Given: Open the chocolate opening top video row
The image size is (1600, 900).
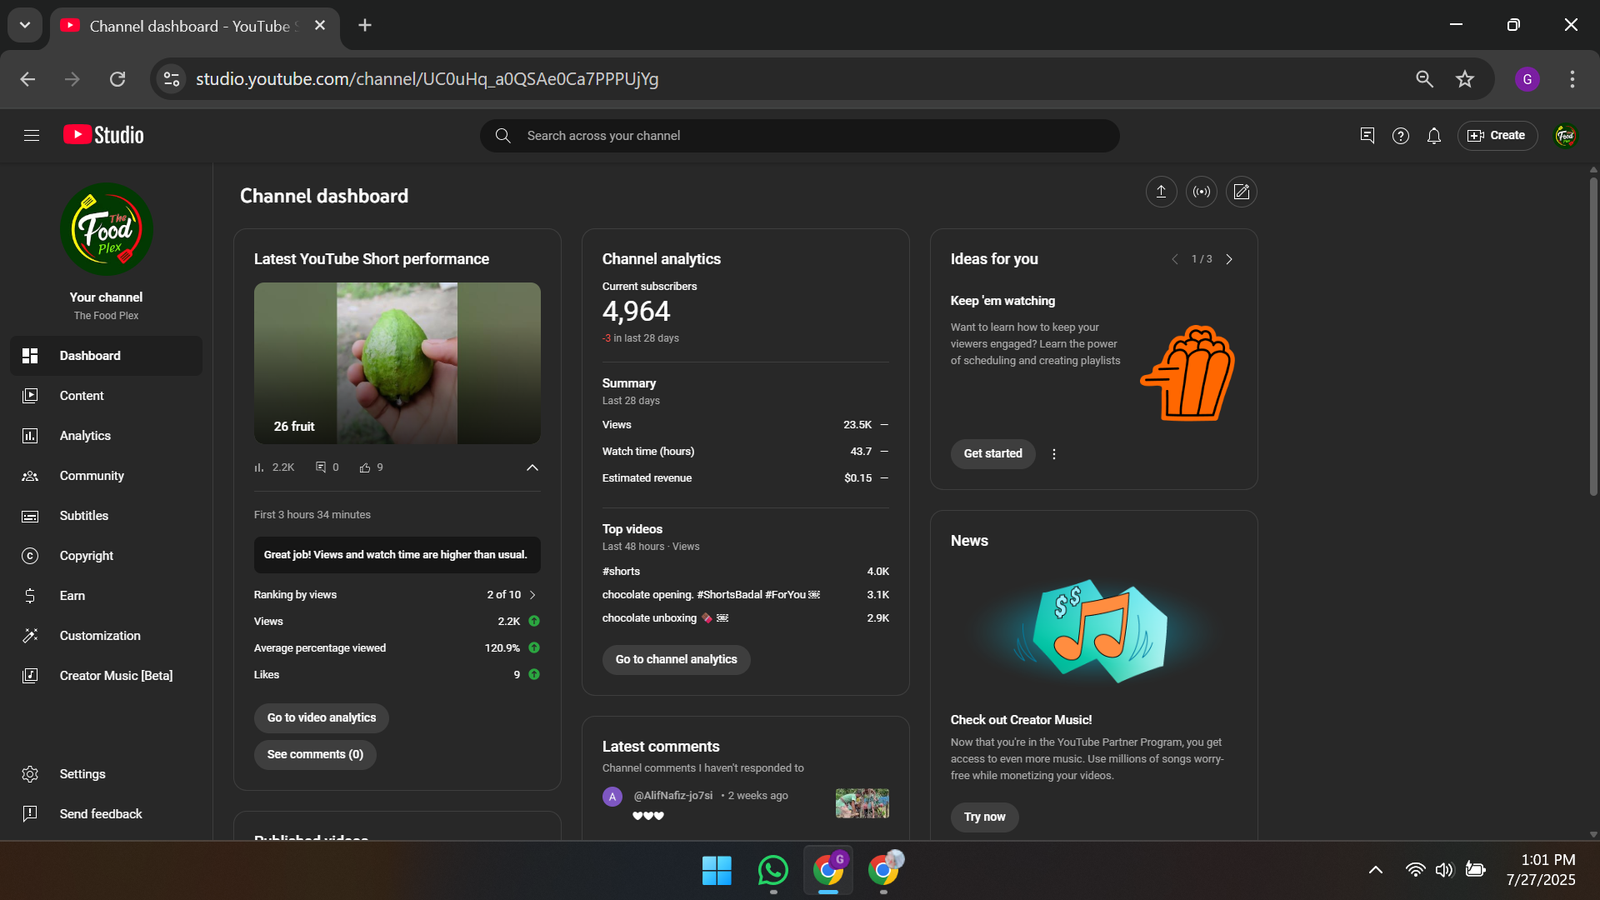Looking at the screenshot, I should click(x=745, y=595).
